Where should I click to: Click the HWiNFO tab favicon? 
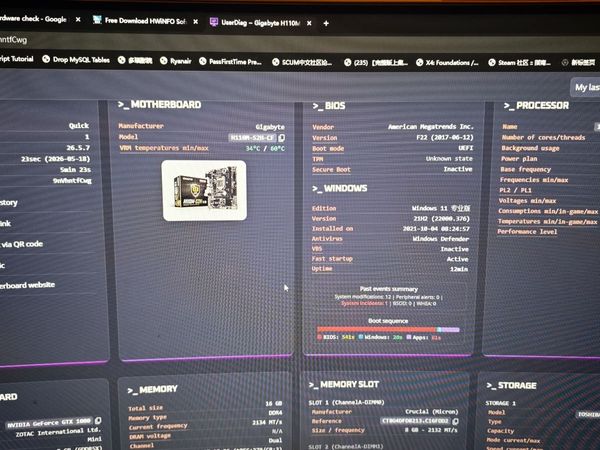97,20
